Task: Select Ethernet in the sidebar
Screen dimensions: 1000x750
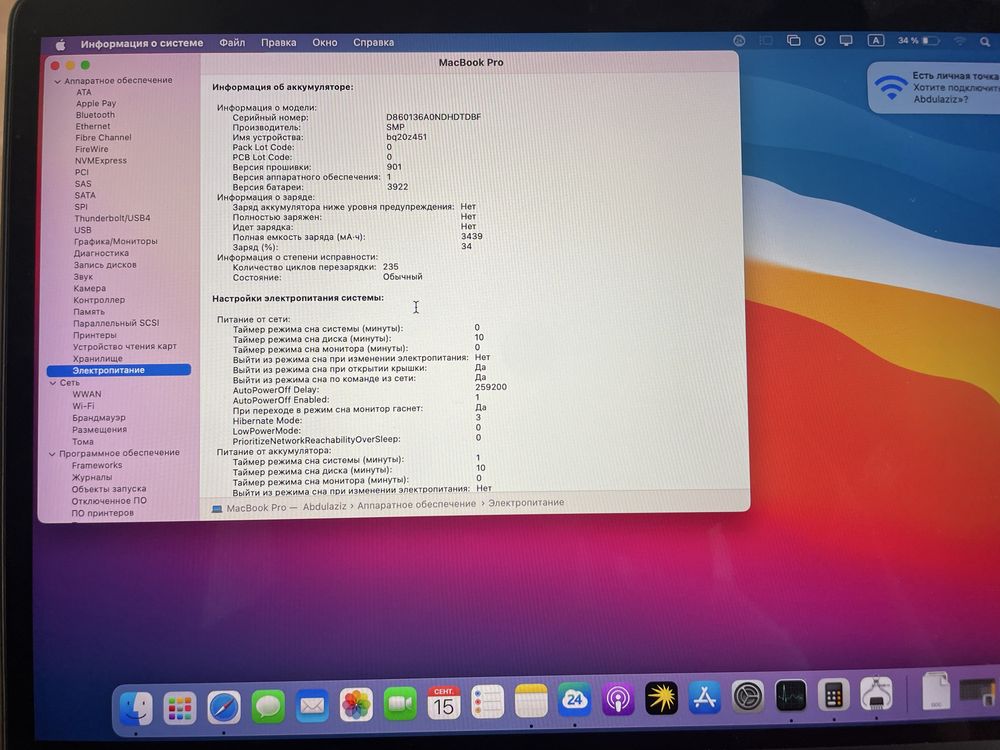Action: pyautogui.click(x=92, y=126)
